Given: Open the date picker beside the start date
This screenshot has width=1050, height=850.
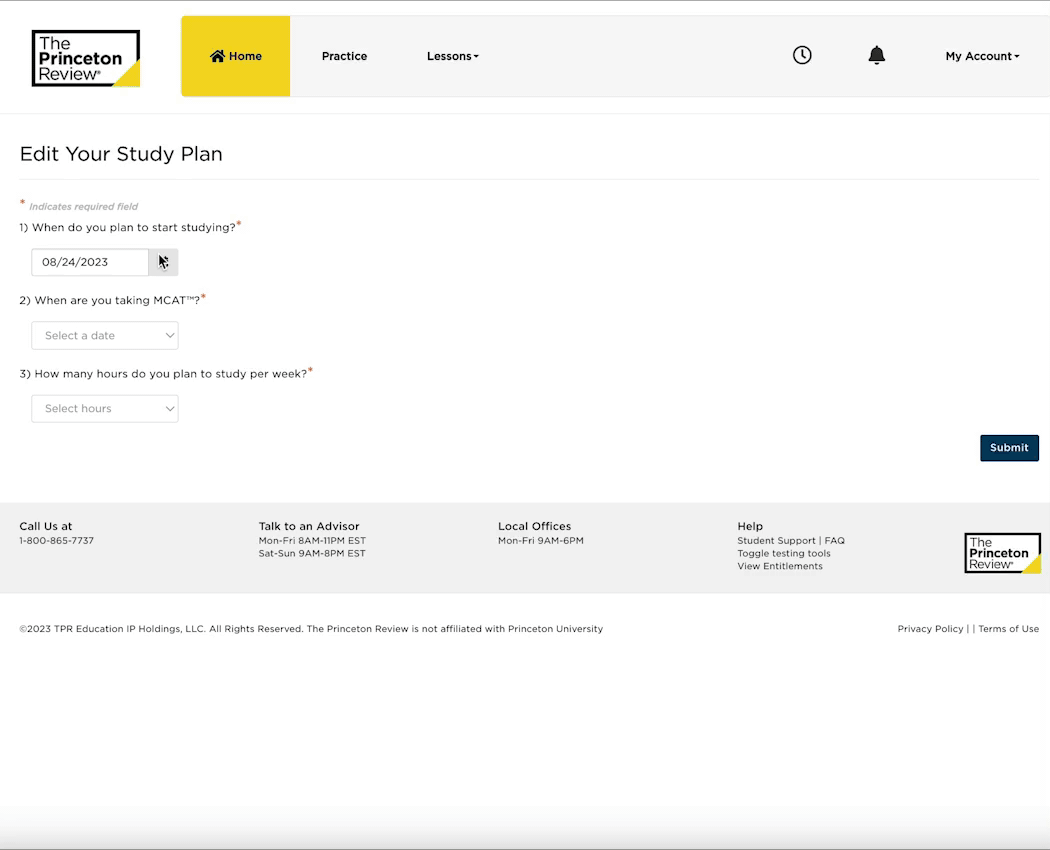Looking at the screenshot, I should tap(163, 262).
